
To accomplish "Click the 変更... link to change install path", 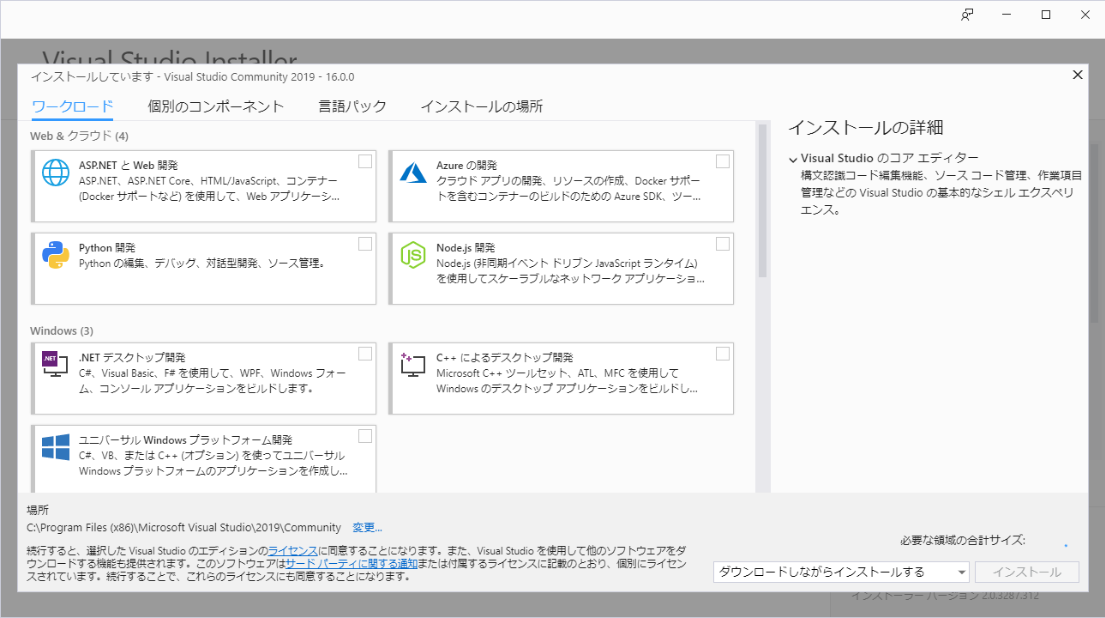I will coord(368,527).
